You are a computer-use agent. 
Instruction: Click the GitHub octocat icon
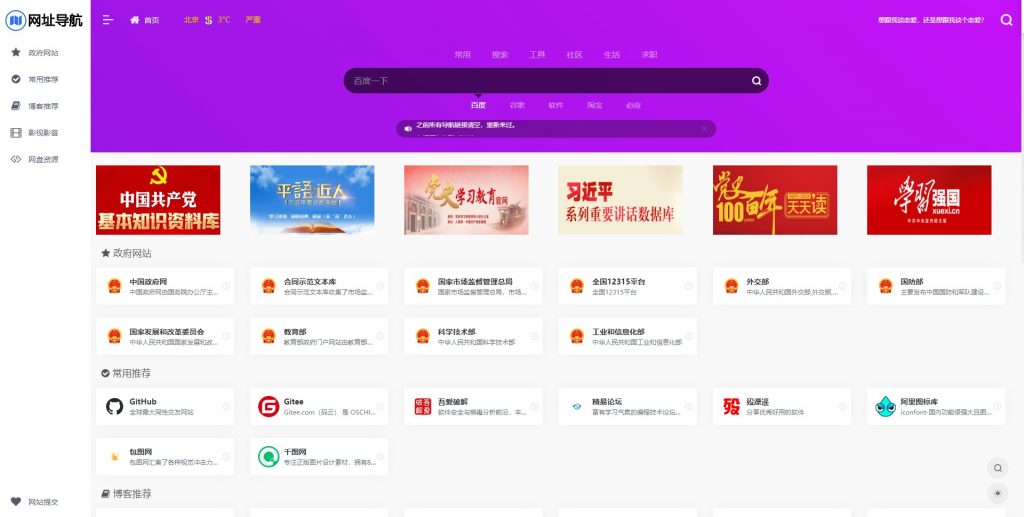114,407
